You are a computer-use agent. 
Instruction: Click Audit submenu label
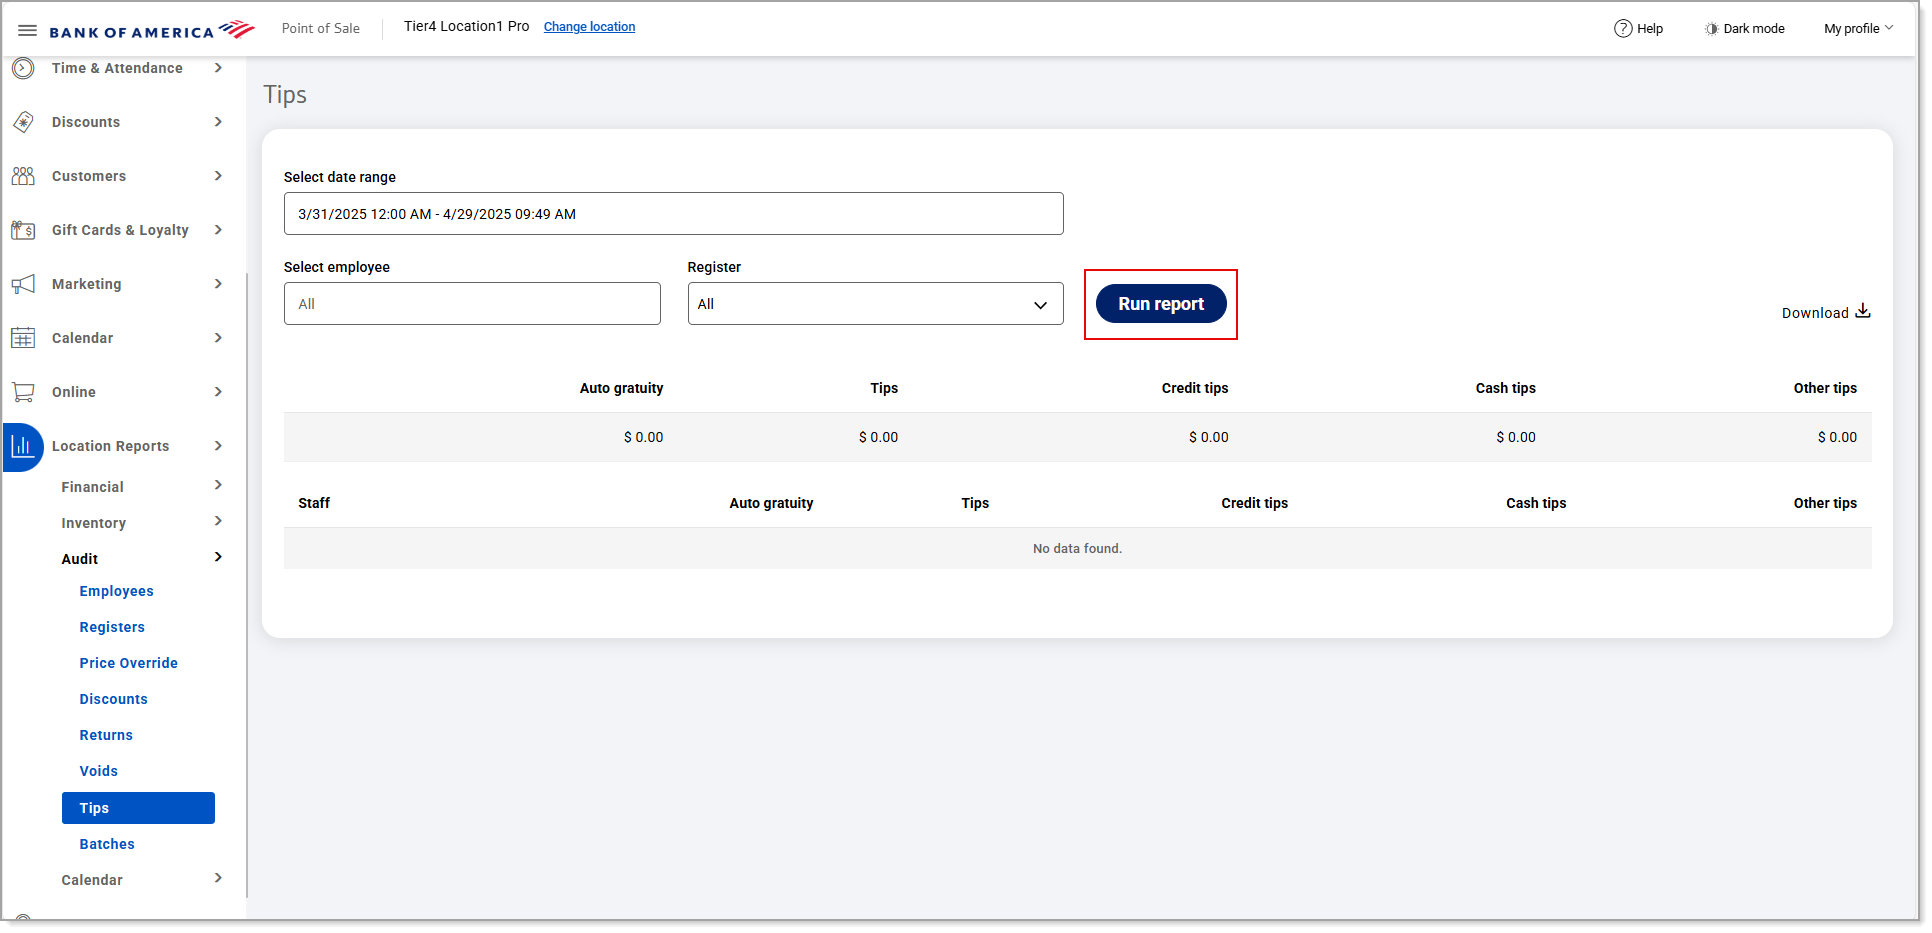point(80,559)
